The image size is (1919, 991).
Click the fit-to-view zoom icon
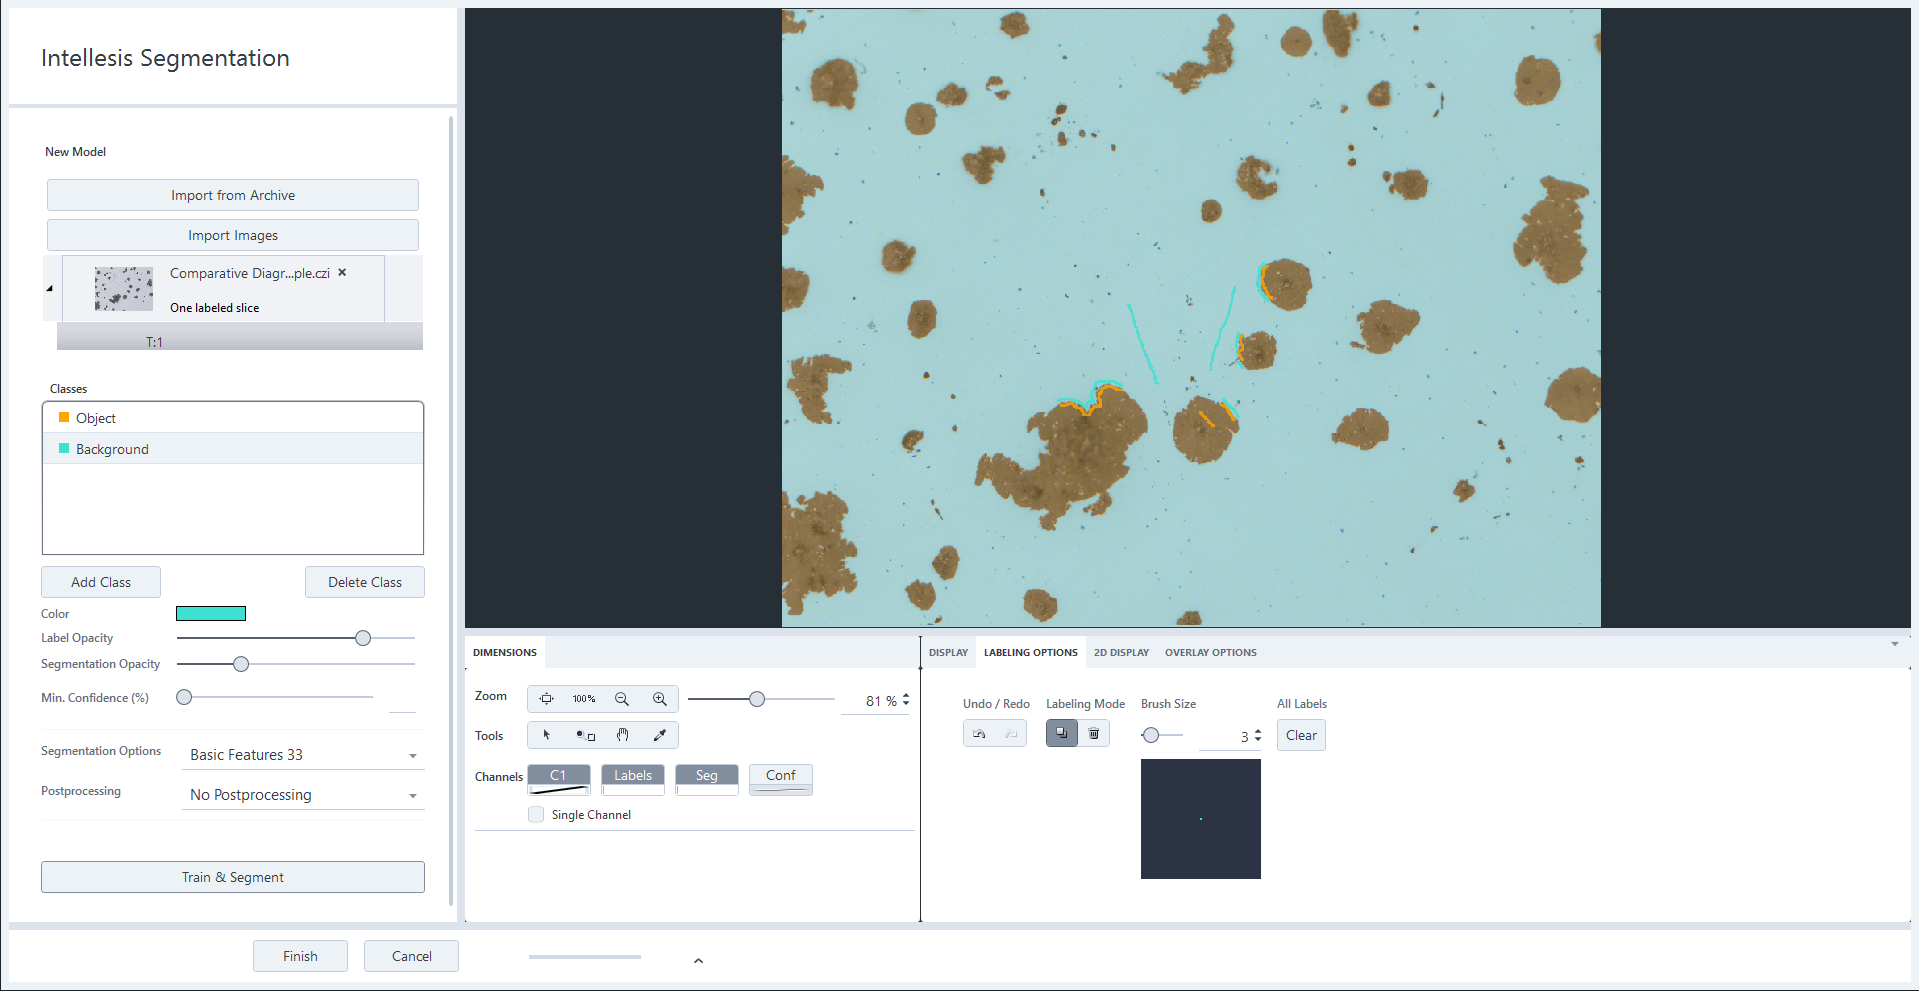(x=547, y=699)
